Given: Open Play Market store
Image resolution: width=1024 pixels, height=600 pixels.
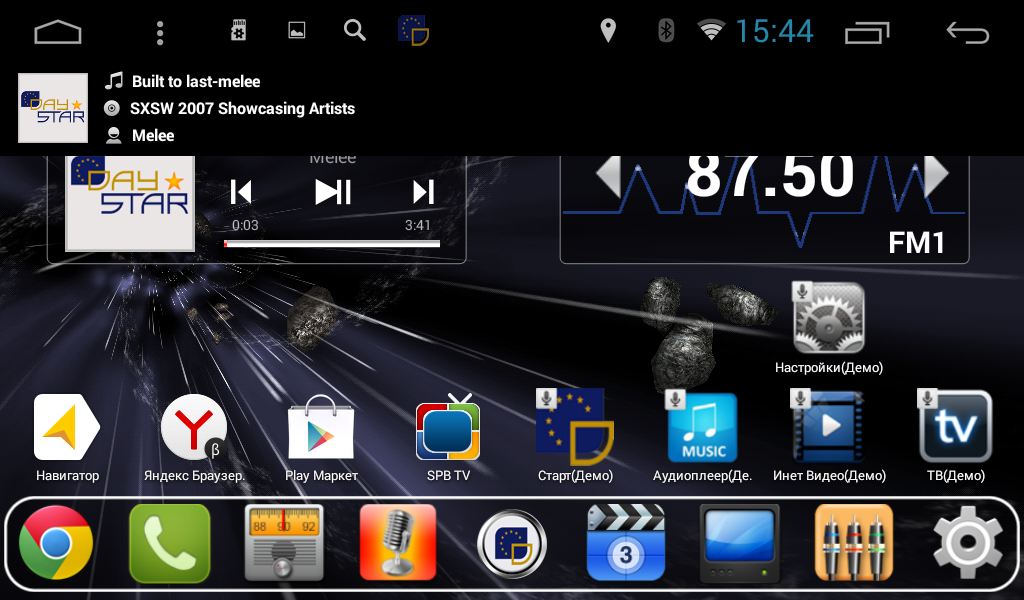Looking at the screenshot, I should pos(321,428).
